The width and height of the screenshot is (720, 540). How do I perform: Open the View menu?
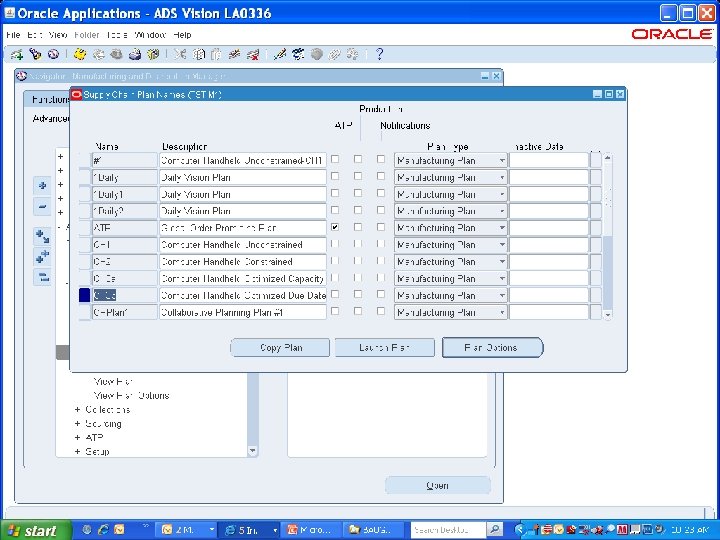click(58, 35)
